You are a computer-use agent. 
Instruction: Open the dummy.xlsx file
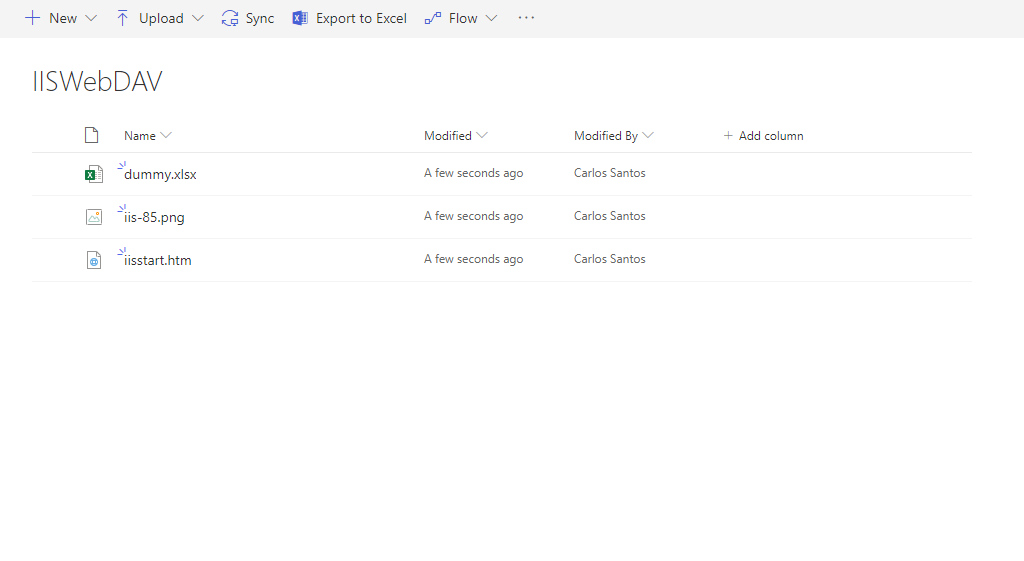click(x=160, y=174)
